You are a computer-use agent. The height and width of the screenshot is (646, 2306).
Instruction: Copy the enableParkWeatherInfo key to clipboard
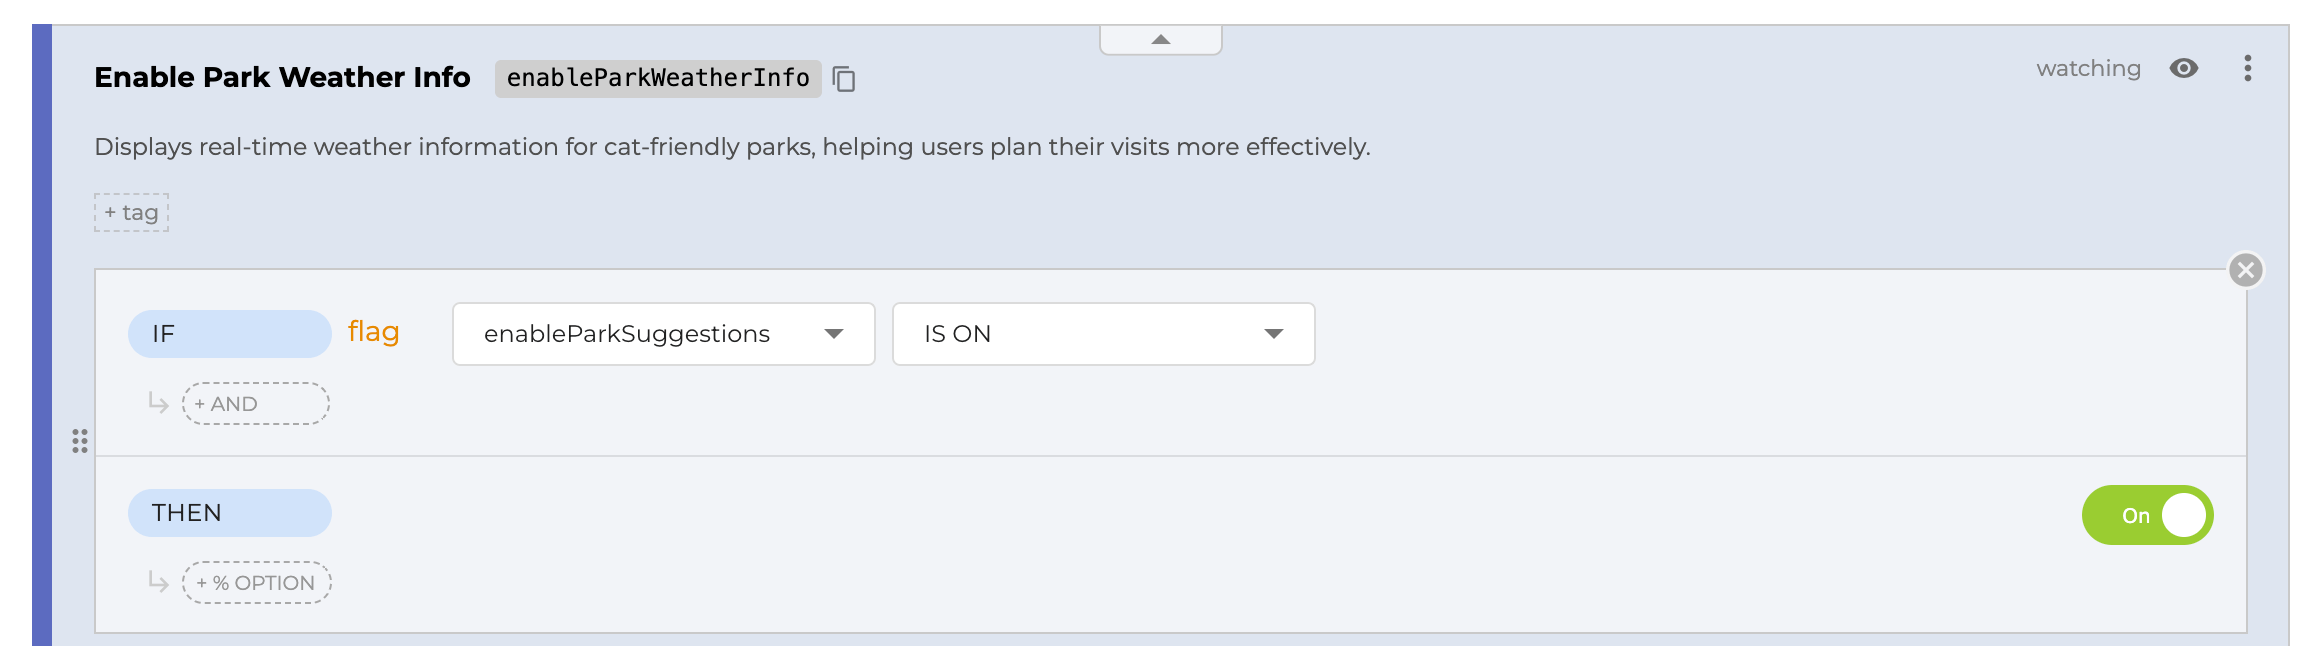coord(844,79)
